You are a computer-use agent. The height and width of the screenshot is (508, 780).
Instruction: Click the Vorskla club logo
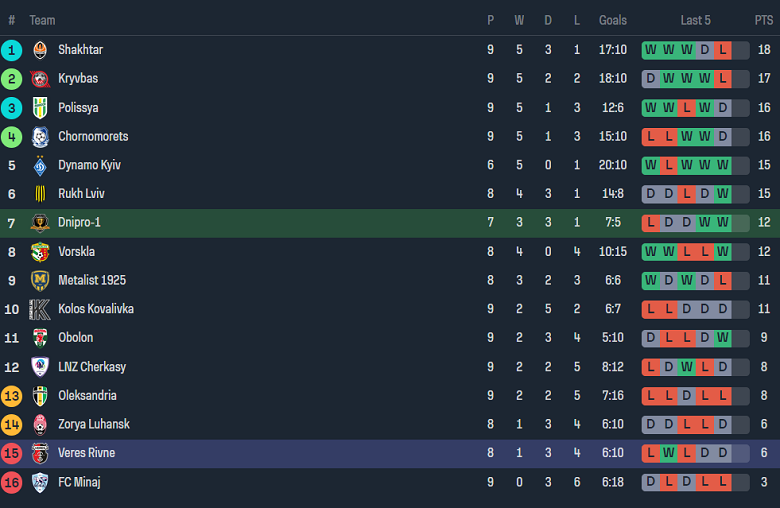pos(40,252)
